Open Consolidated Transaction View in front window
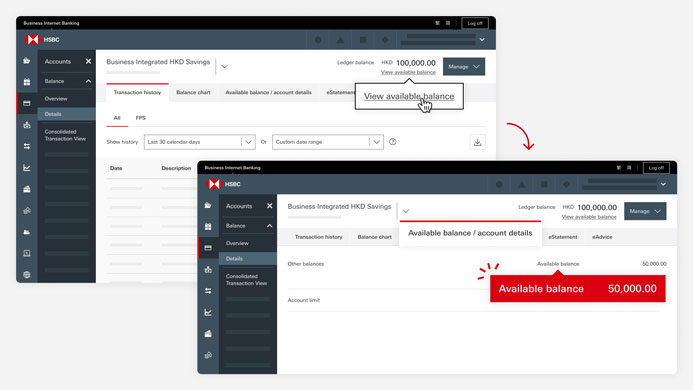The image size is (693, 390). (248, 280)
